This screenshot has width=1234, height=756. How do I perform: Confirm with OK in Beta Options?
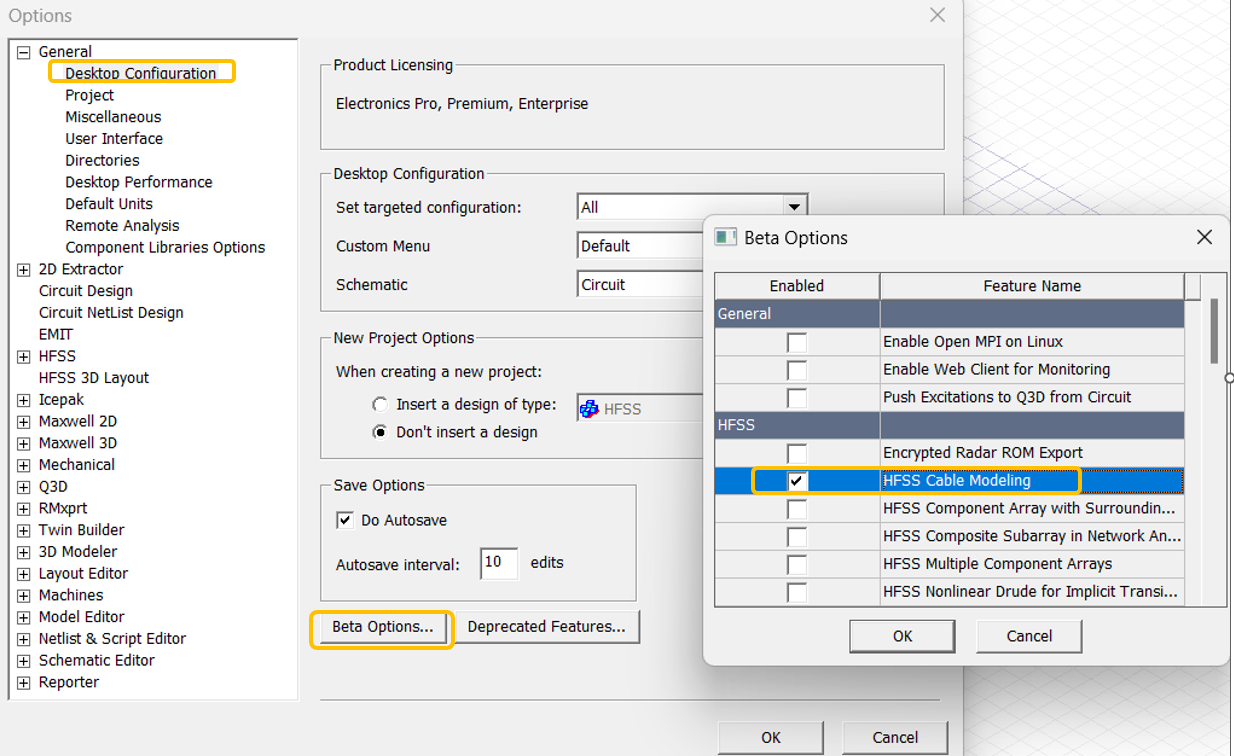click(x=902, y=636)
